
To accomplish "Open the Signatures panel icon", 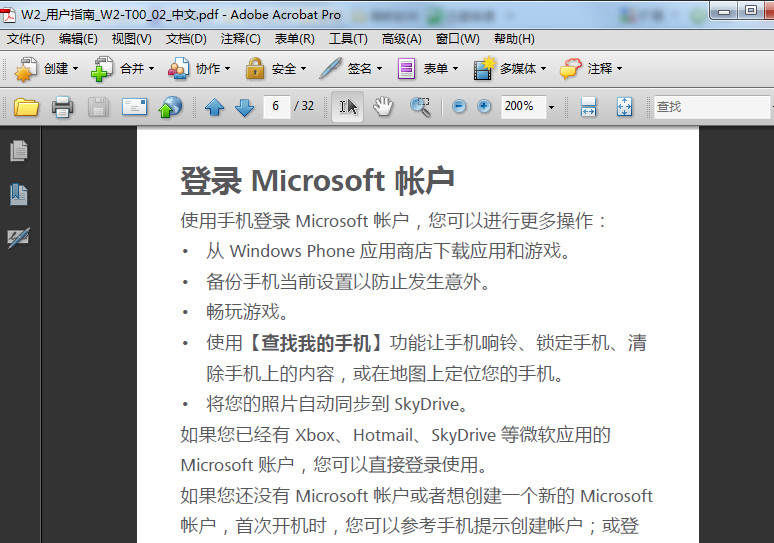I will [x=19, y=238].
